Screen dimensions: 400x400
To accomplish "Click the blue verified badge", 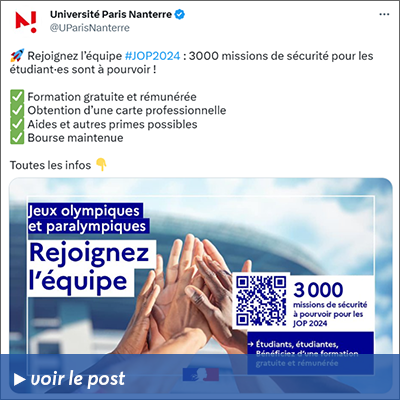I will (x=180, y=15).
